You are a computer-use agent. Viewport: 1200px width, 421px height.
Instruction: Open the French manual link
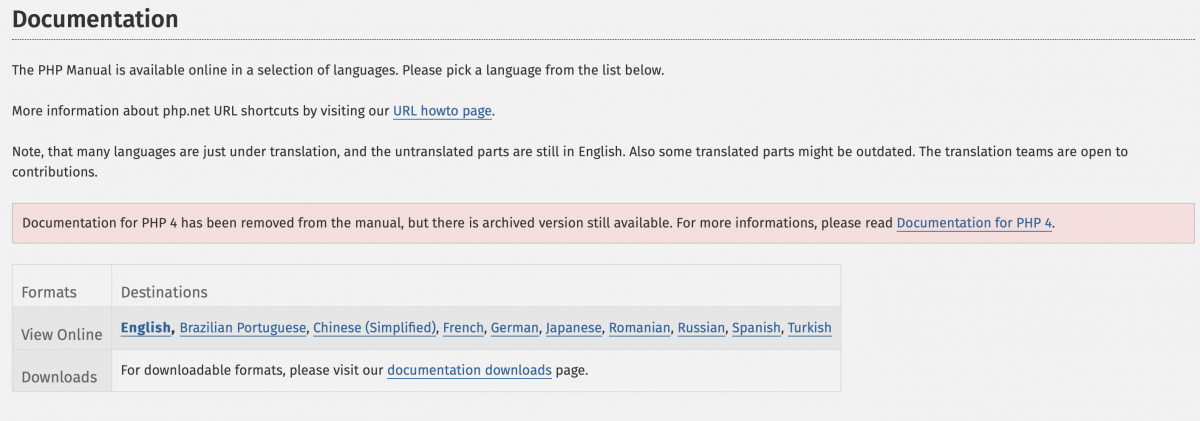[x=463, y=327]
